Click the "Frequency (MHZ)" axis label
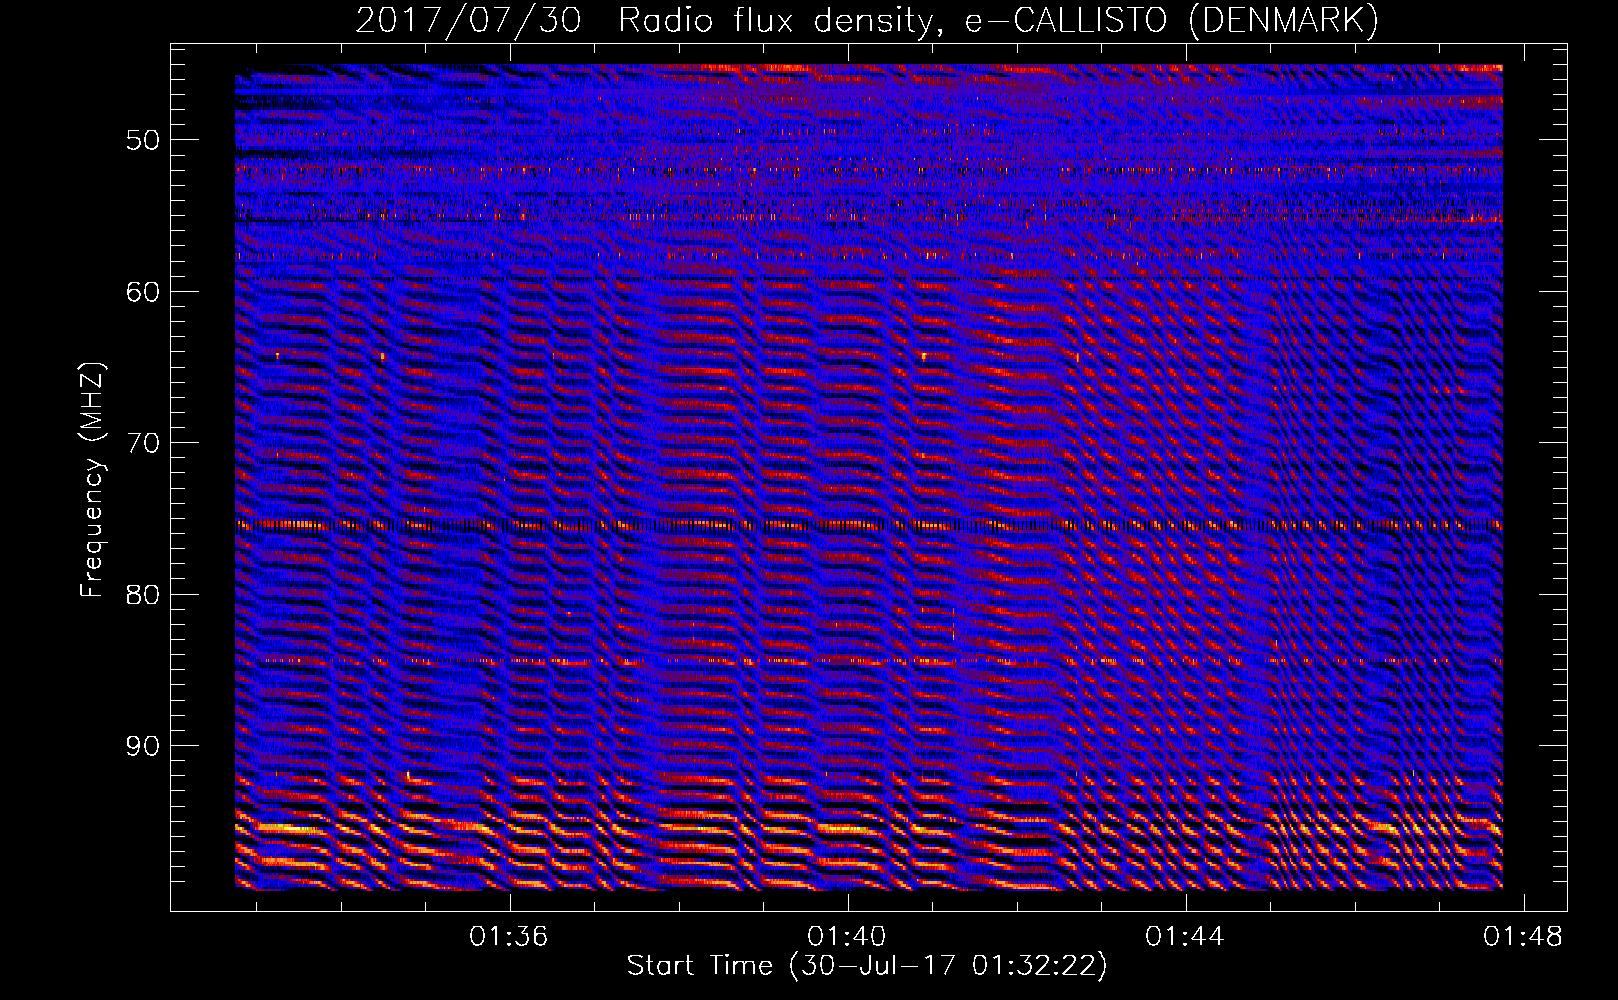This screenshot has width=1618, height=1000. coord(92,479)
